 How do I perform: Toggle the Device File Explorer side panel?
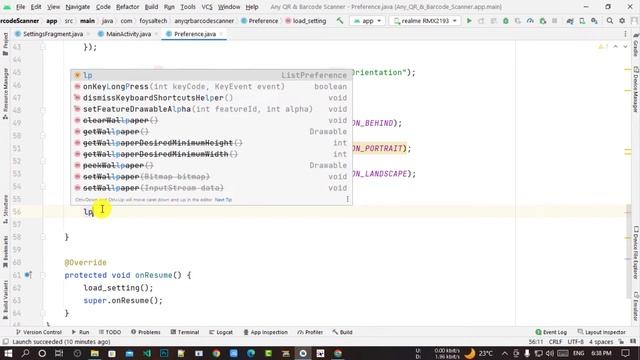[x=636, y=253]
